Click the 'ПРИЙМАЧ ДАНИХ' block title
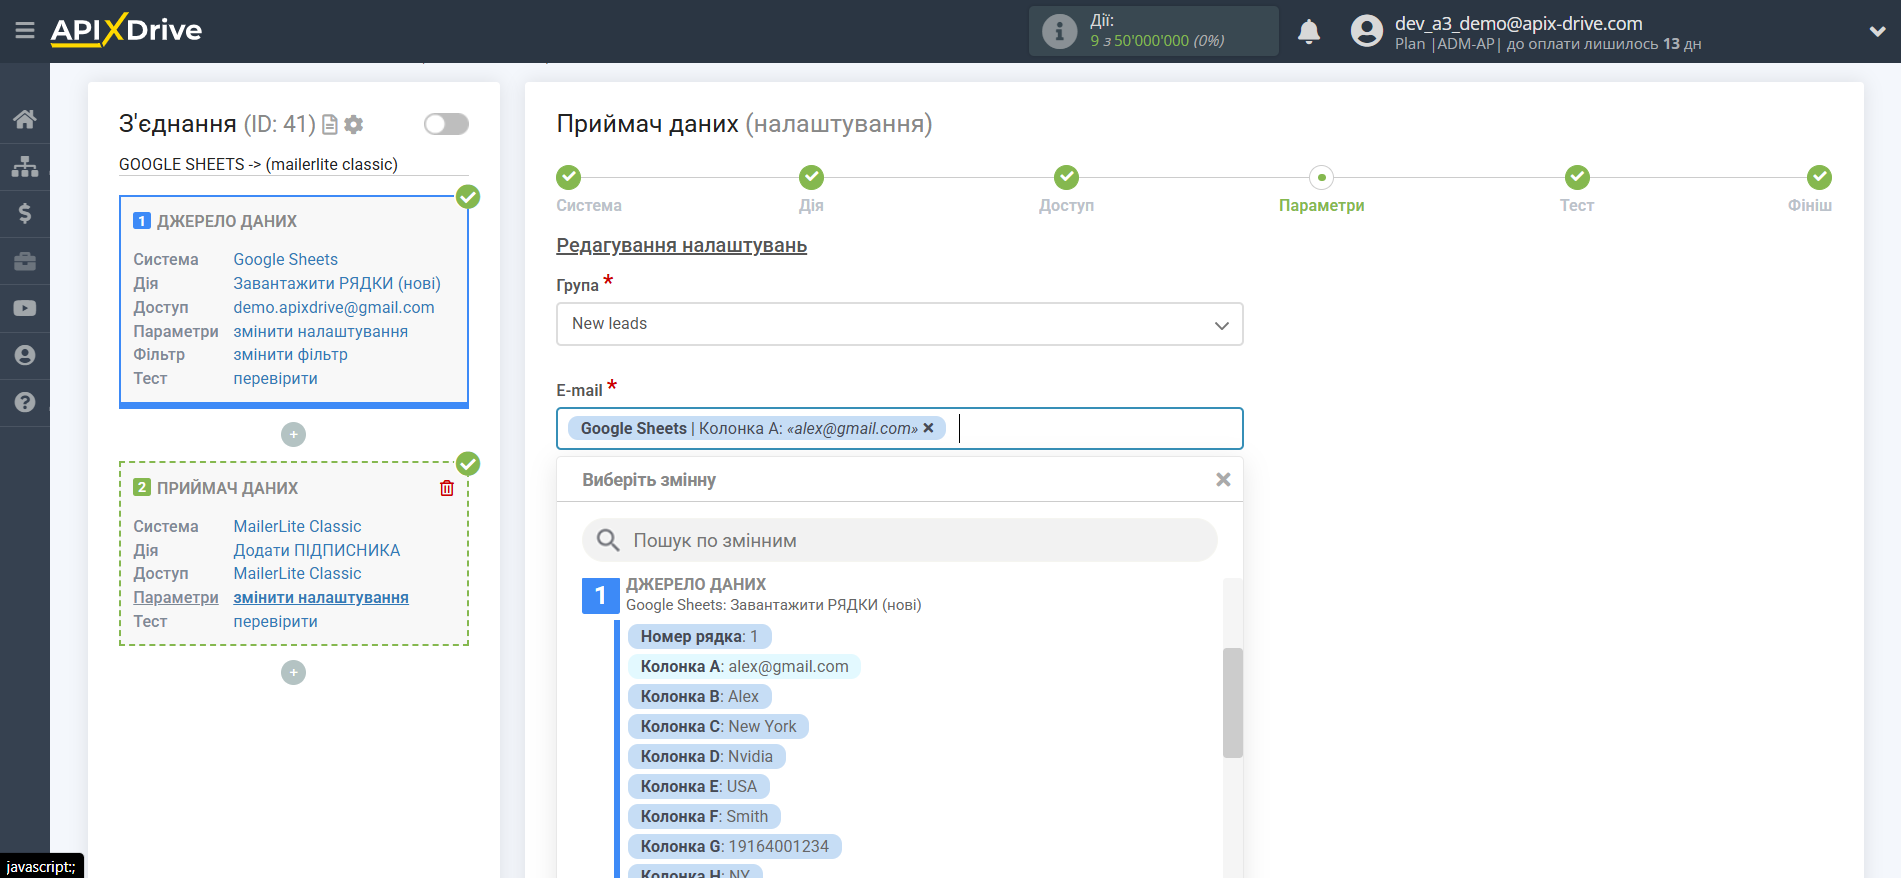This screenshot has width=1901, height=878. pos(227,488)
